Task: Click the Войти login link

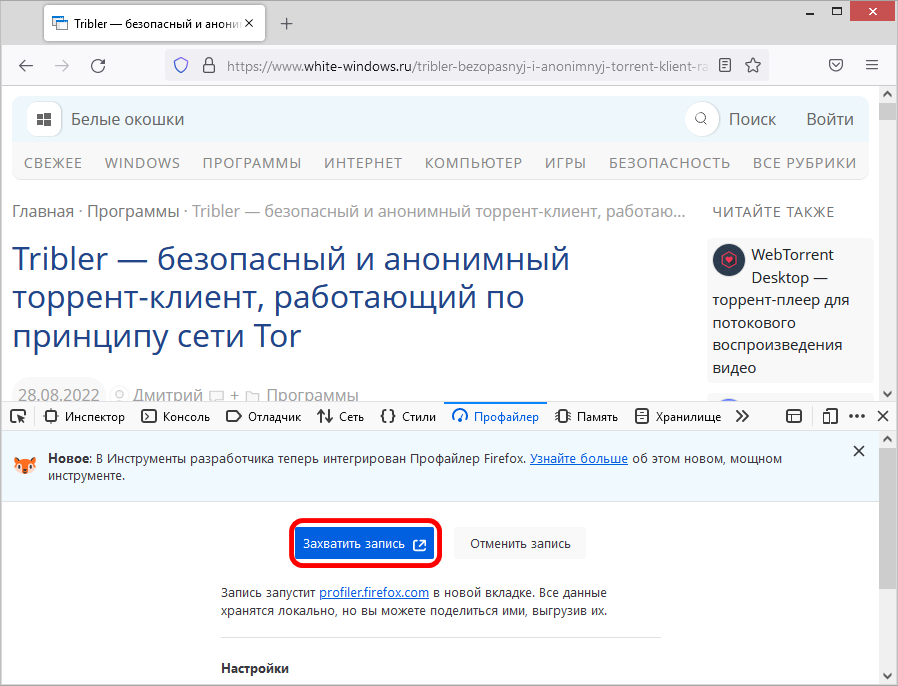Action: (830, 119)
